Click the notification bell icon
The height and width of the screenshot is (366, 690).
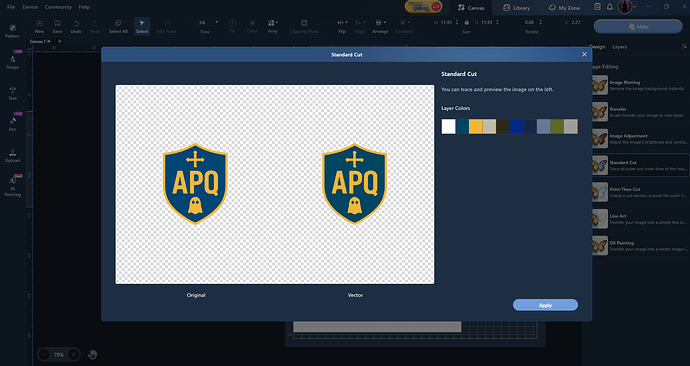(x=609, y=7)
